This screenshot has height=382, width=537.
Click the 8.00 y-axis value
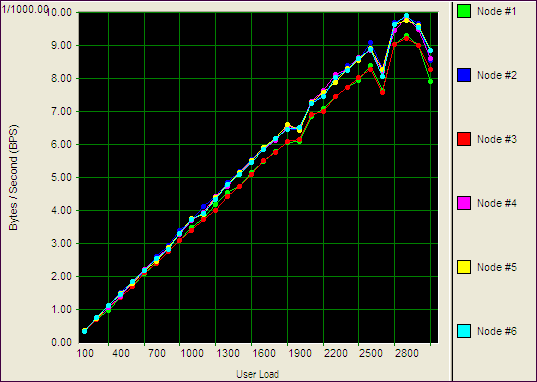[62, 78]
